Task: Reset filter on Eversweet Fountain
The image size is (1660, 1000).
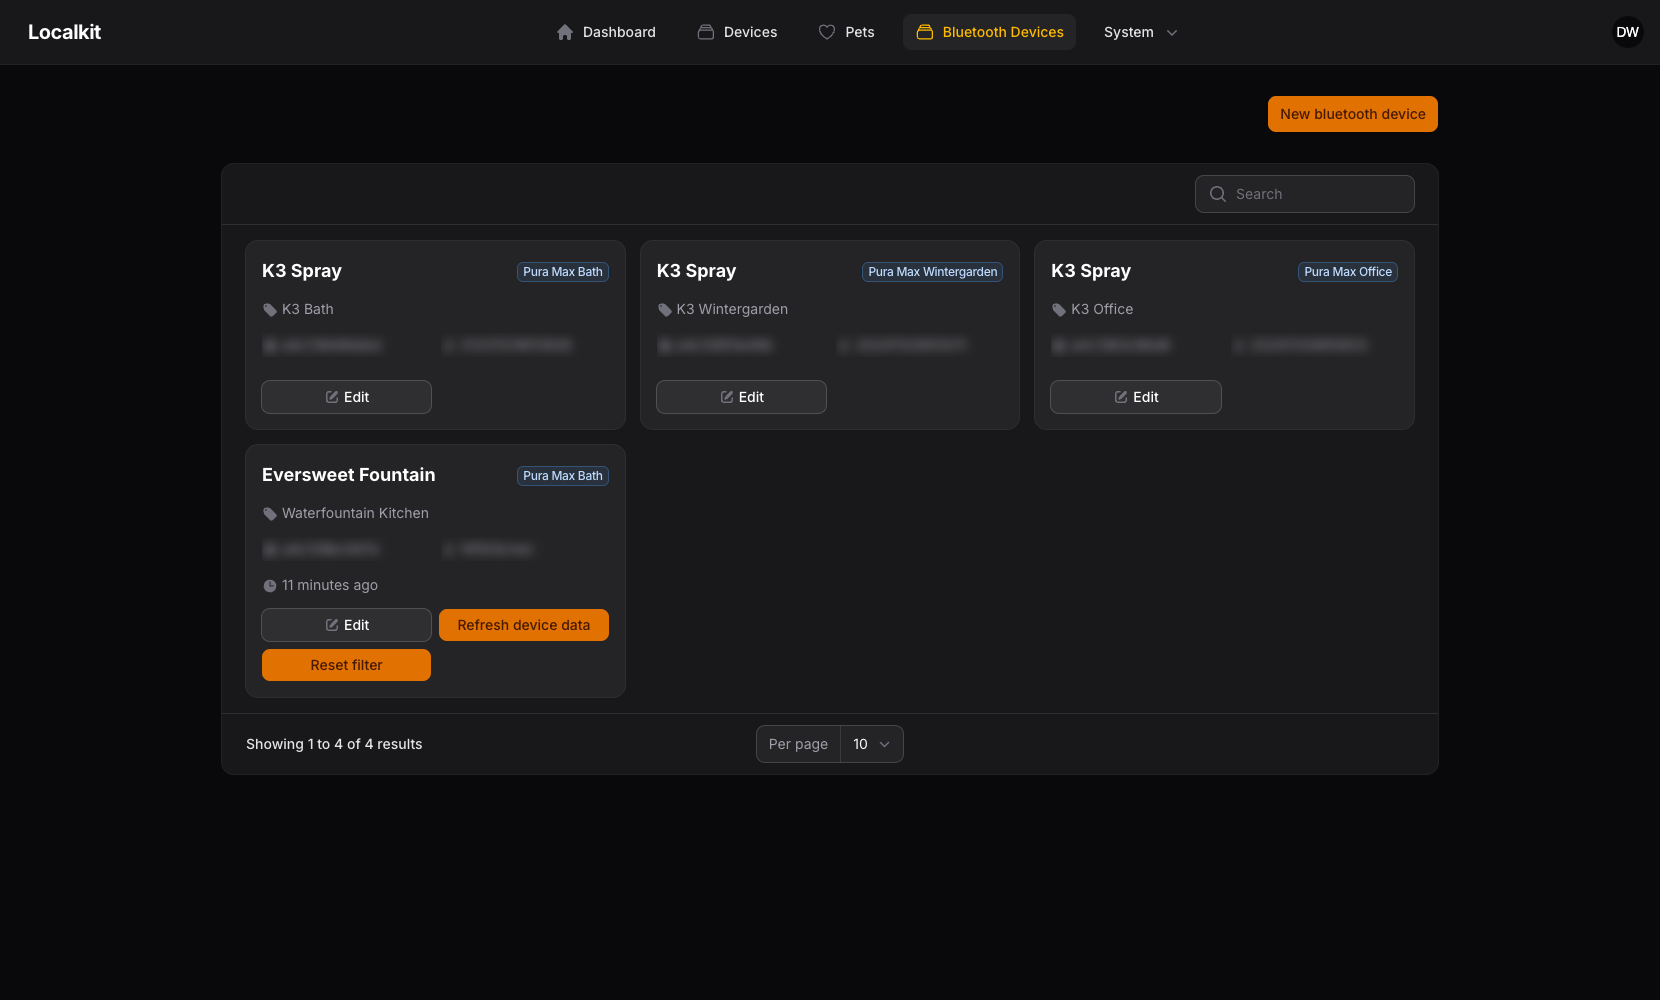Action: (346, 665)
